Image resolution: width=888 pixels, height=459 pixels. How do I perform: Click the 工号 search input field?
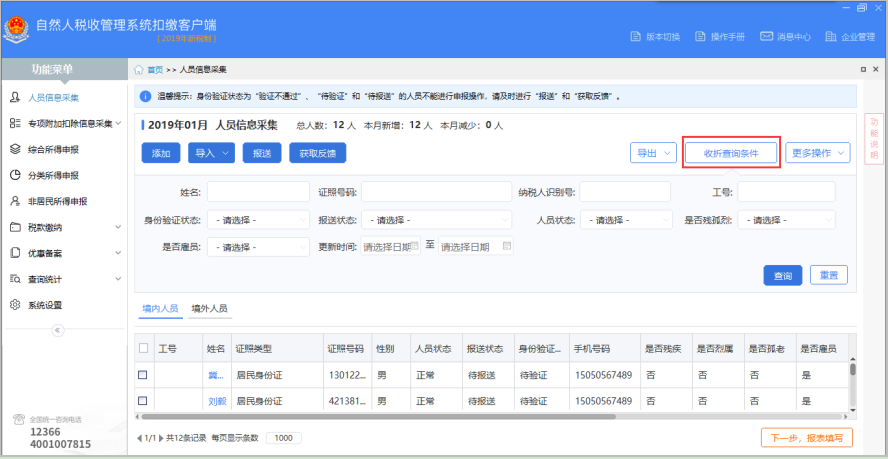point(786,192)
